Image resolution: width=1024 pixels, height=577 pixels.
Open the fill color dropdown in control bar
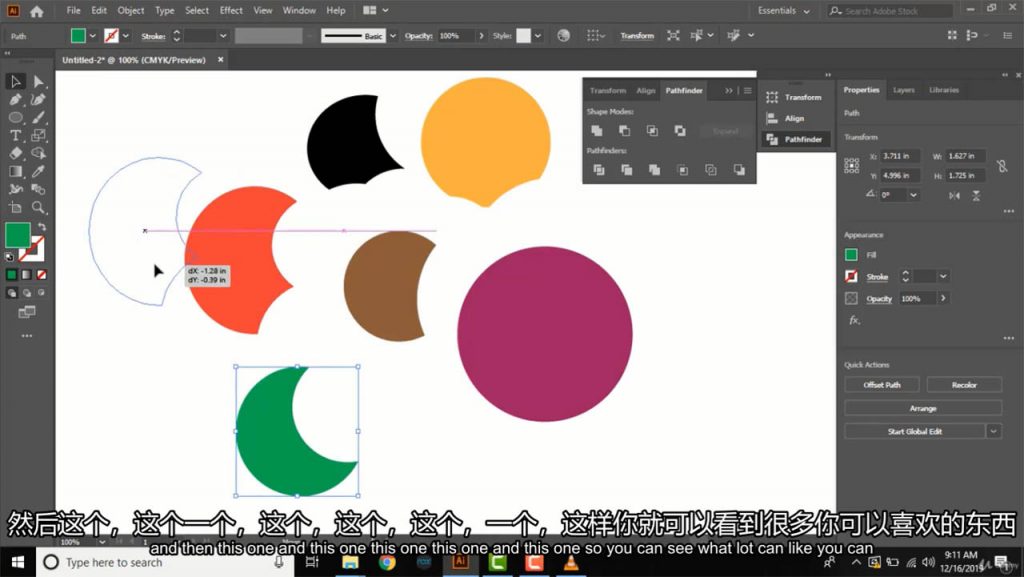click(x=93, y=36)
